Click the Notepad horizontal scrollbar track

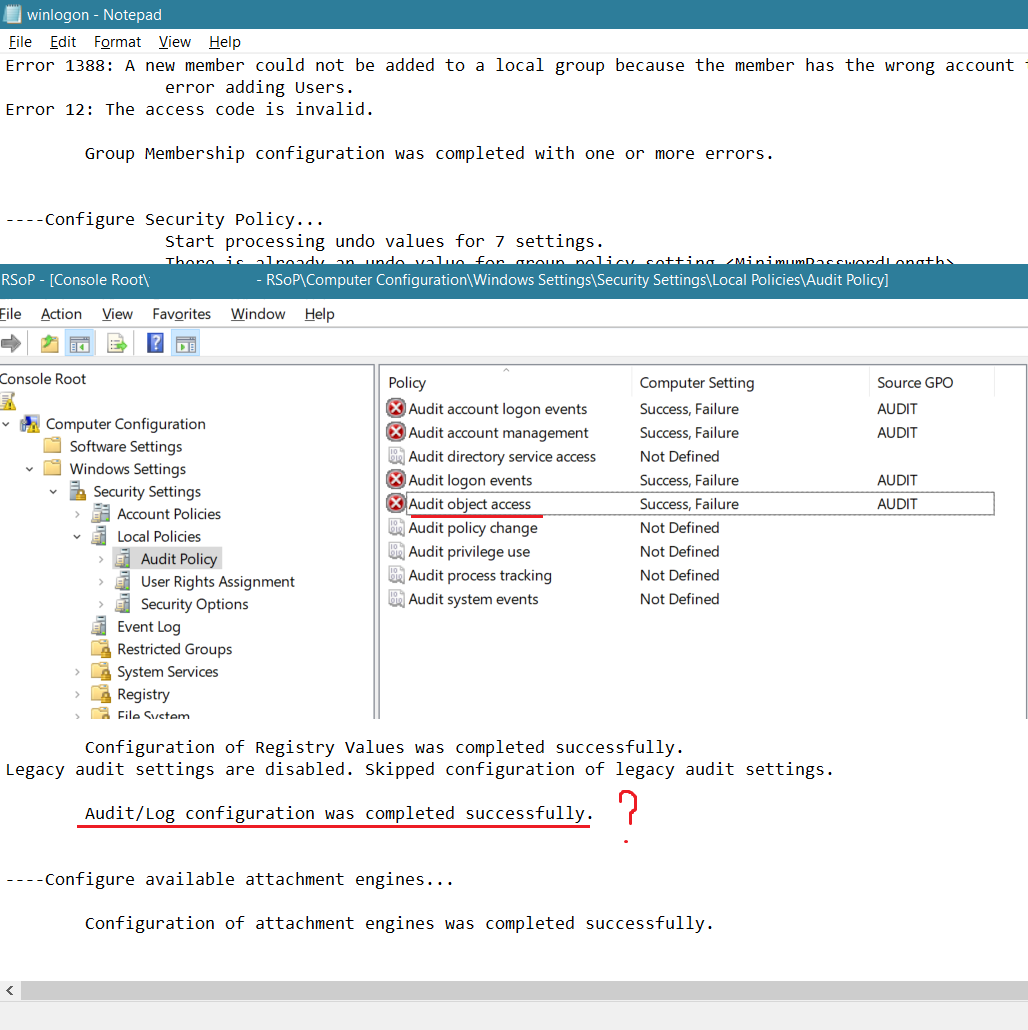tap(524, 990)
